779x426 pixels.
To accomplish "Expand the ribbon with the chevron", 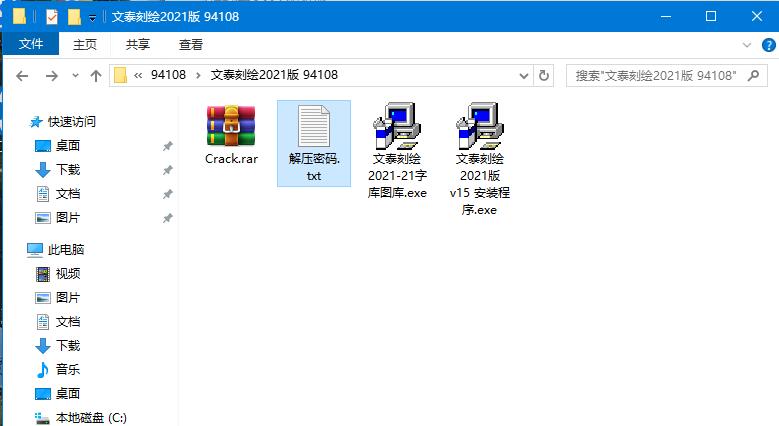I will coord(746,45).
